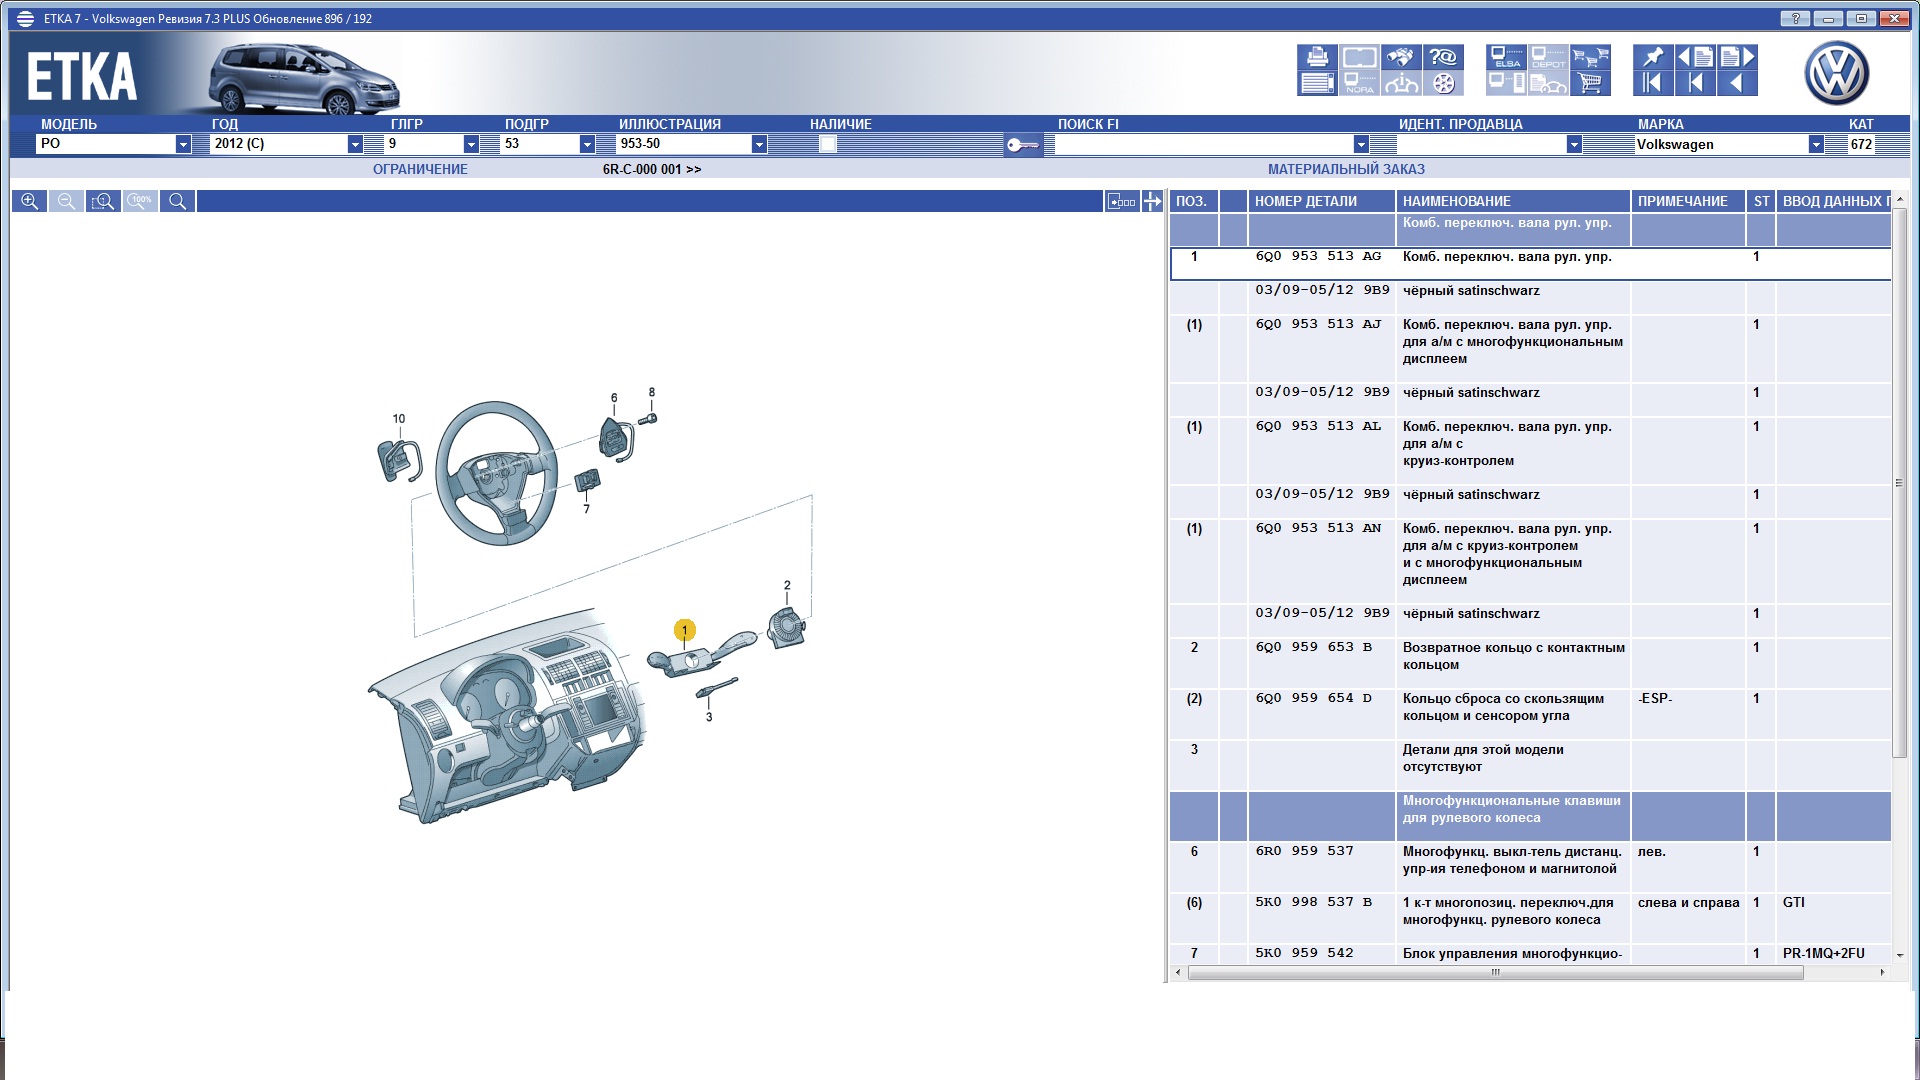
Task: Expand the ИЛЛЮСТРАЦИЯ dropdown
Action: click(759, 144)
